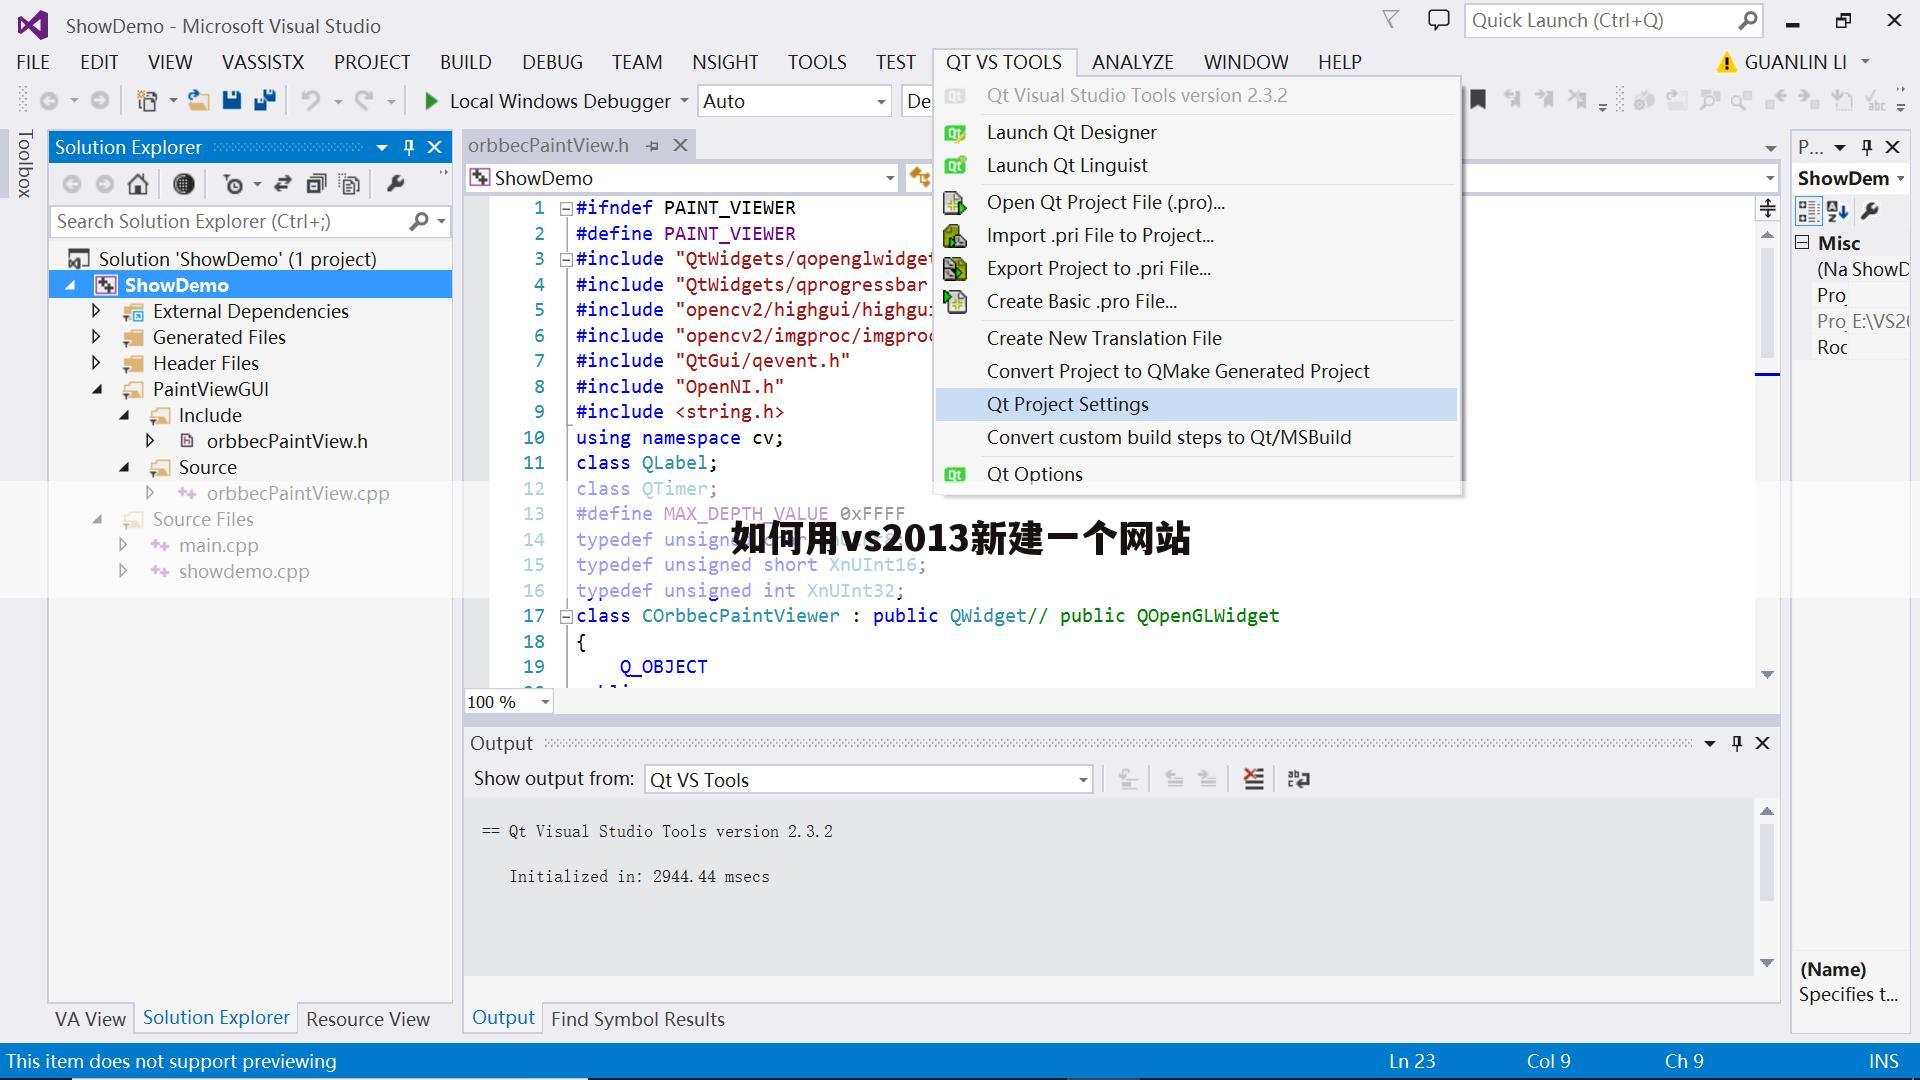1920x1080 pixels.
Task: Sync with Active Document in Solution Explorer
Action: (283, 184)
